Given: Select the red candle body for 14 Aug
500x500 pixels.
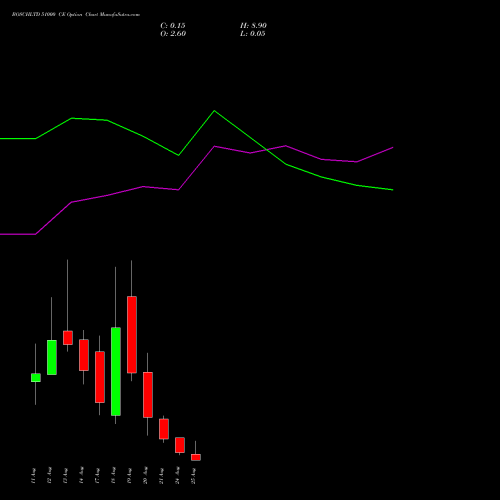Looking at the screenshot, I should pyautogui.click(x=84, y=355).
